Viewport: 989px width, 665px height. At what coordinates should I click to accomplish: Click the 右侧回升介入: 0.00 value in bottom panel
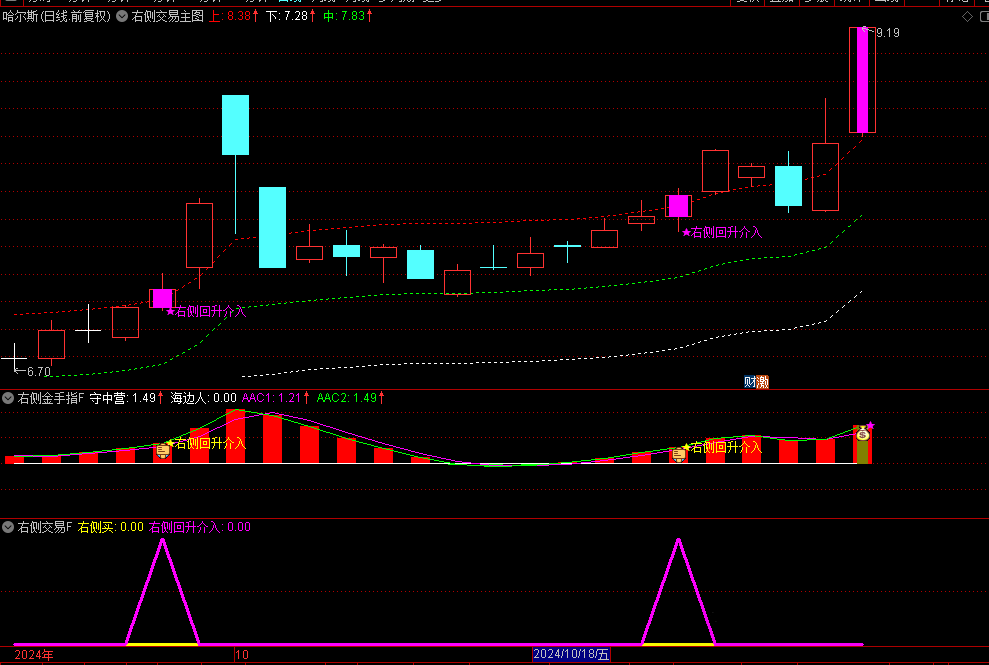point(200,527)
